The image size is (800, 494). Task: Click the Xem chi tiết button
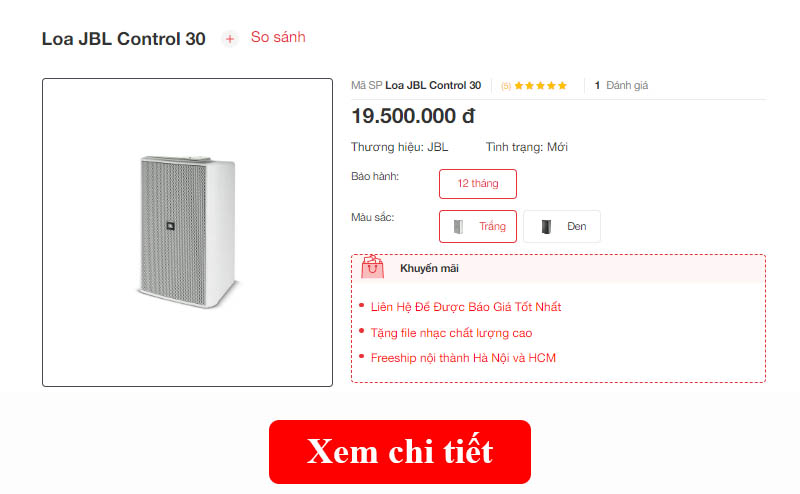(400, 452)
